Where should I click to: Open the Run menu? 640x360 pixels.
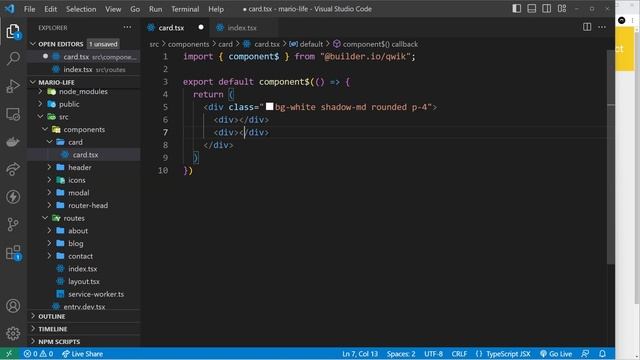coord(155,9)
